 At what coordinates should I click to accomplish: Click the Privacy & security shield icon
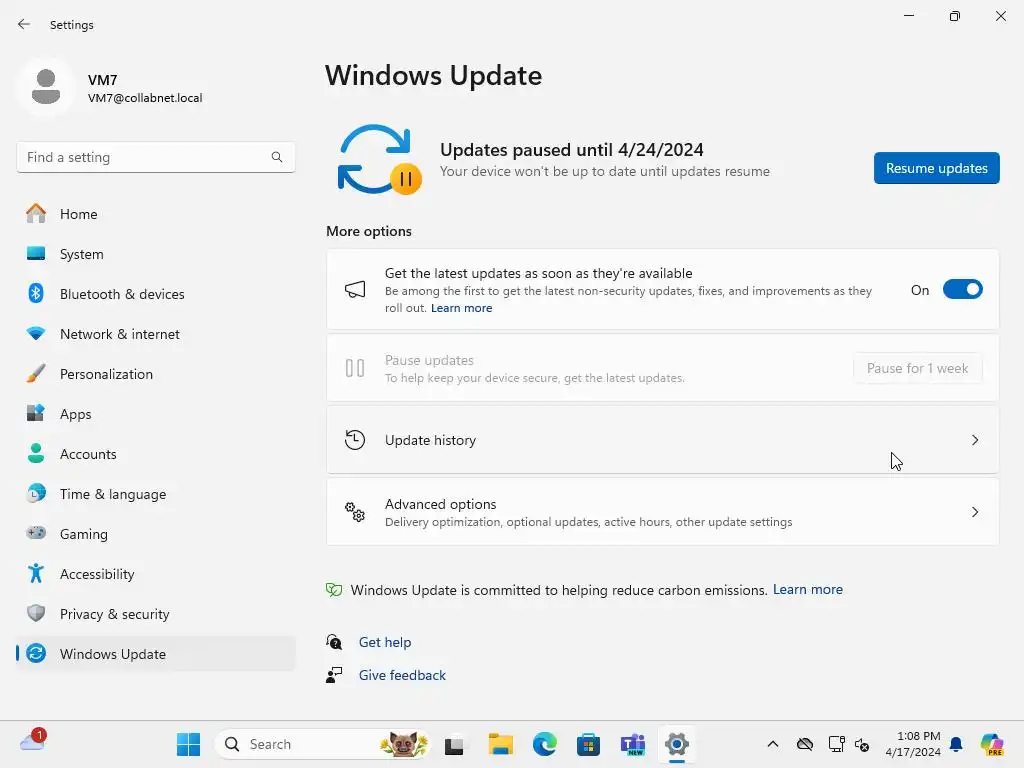coord(36,613)
